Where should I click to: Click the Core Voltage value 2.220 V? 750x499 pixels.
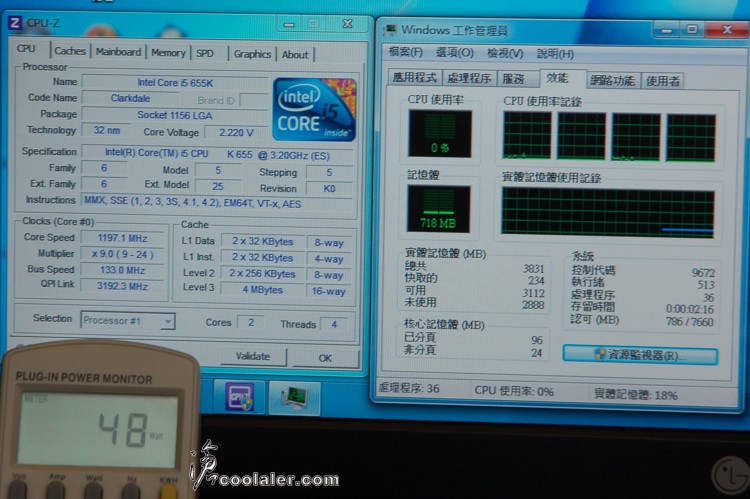point(236,133)
